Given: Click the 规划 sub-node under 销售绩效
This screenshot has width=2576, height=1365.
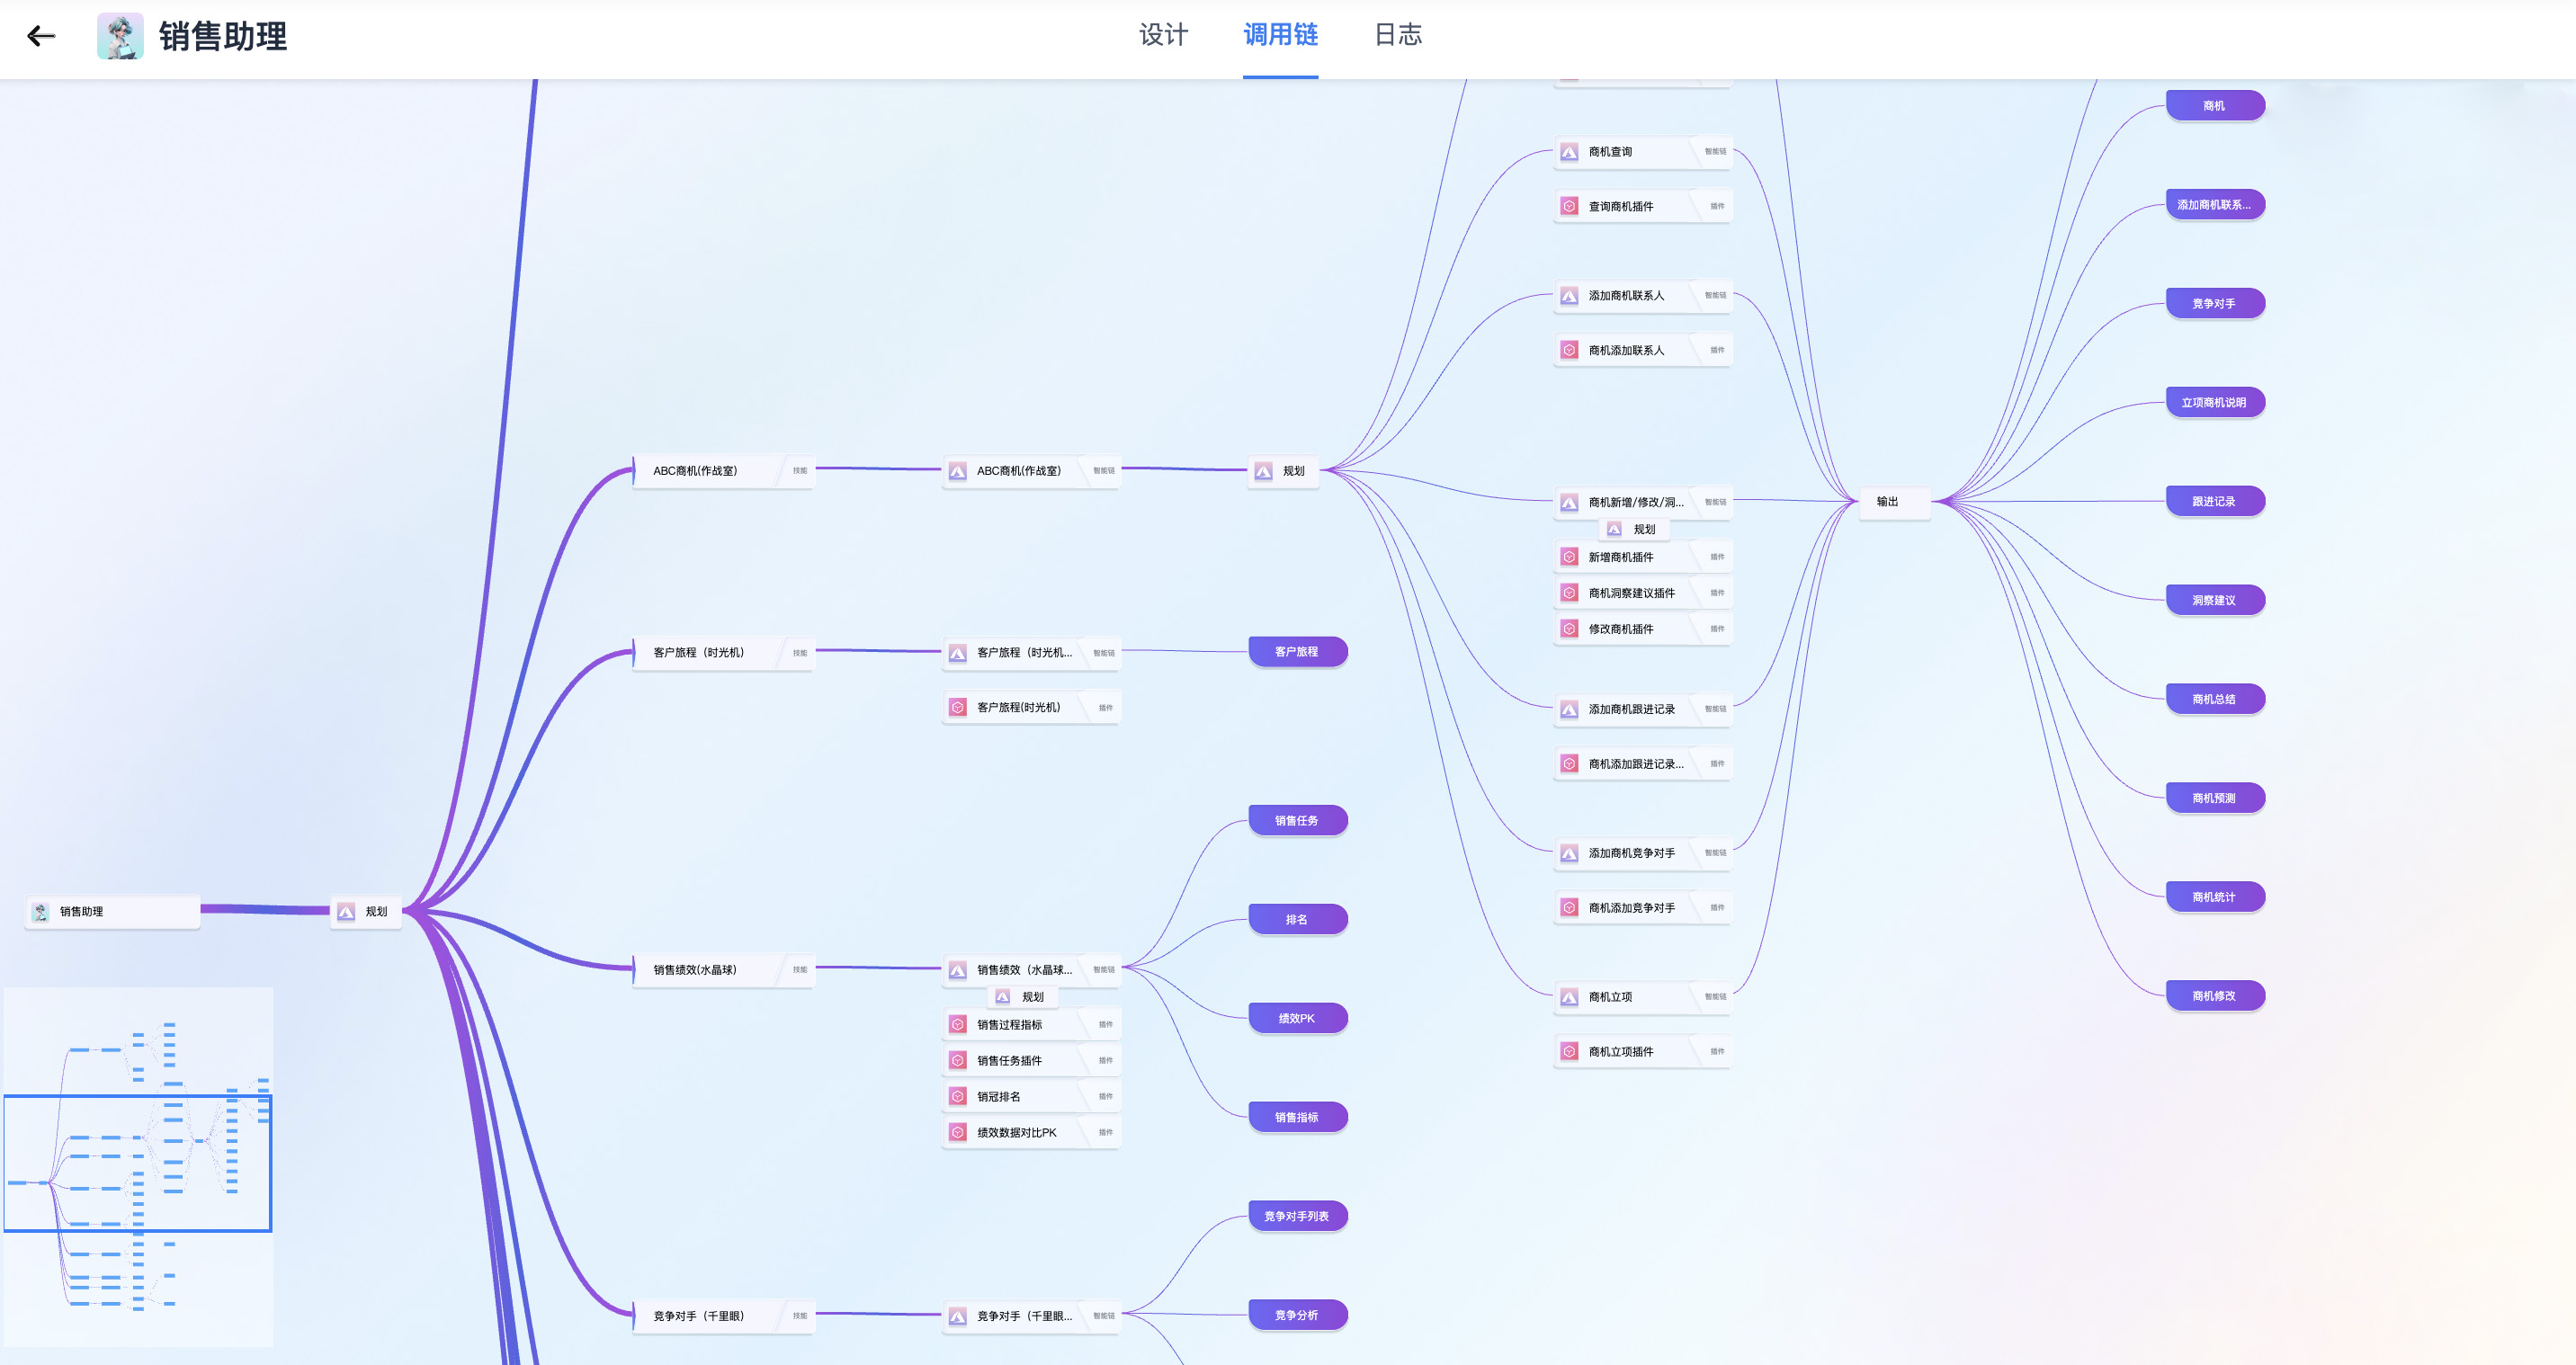Looking at the screenshot, I should 1022,996.
